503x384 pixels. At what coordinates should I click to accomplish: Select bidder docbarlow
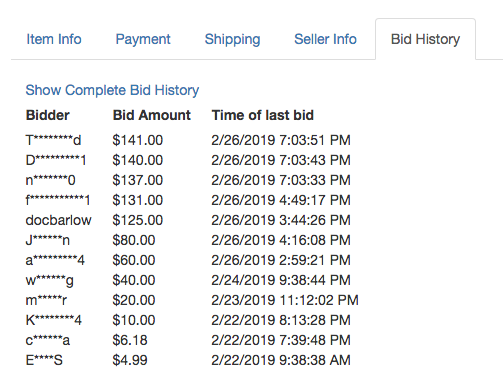tap(58, 220)
